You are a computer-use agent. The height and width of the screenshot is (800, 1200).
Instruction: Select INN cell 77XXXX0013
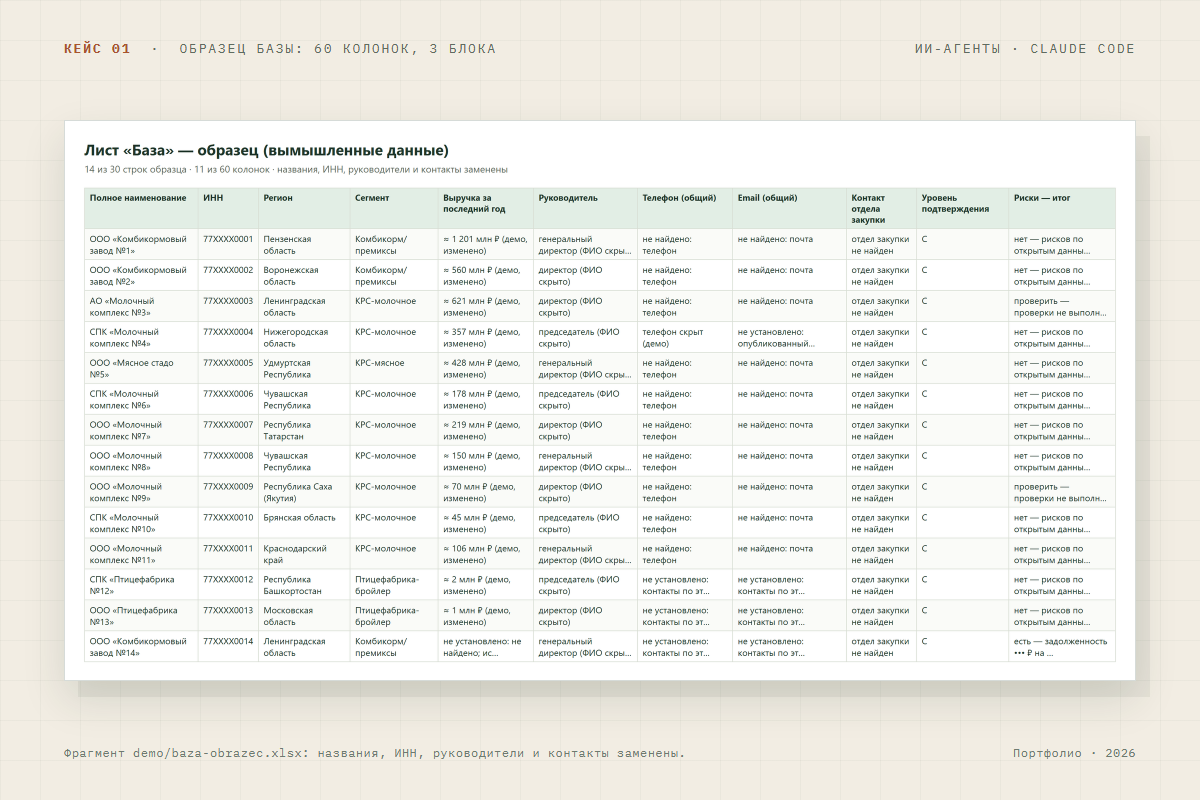[x=228, y=616]
